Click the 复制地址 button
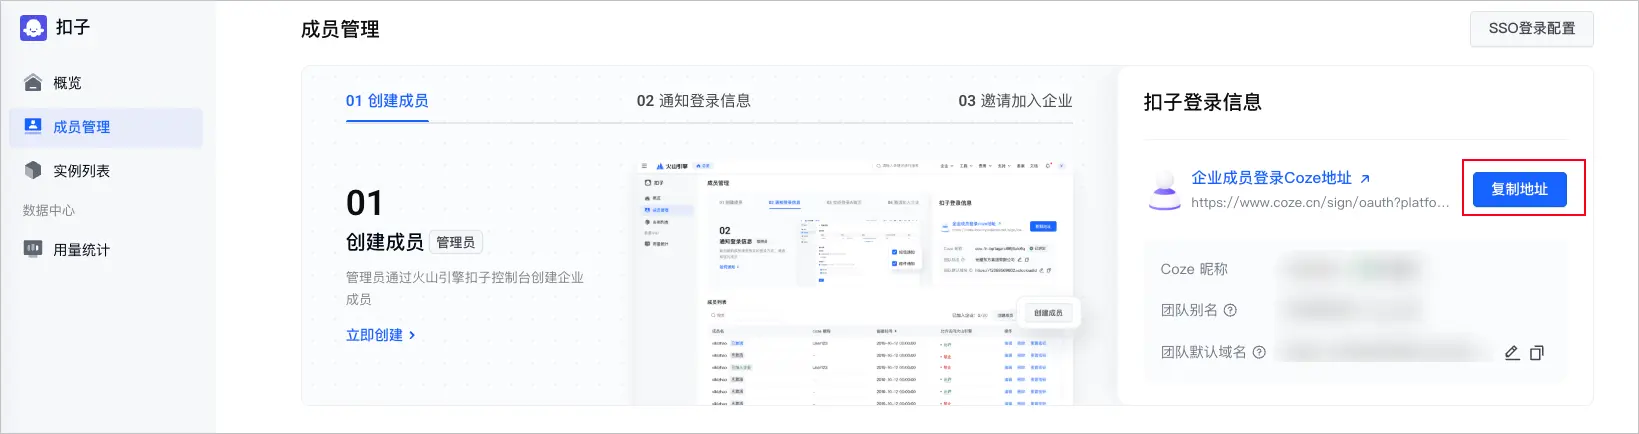Image resolution: width=1639 pixels, height=434 pixels. pyautogui.click(x=1519, y=189)
